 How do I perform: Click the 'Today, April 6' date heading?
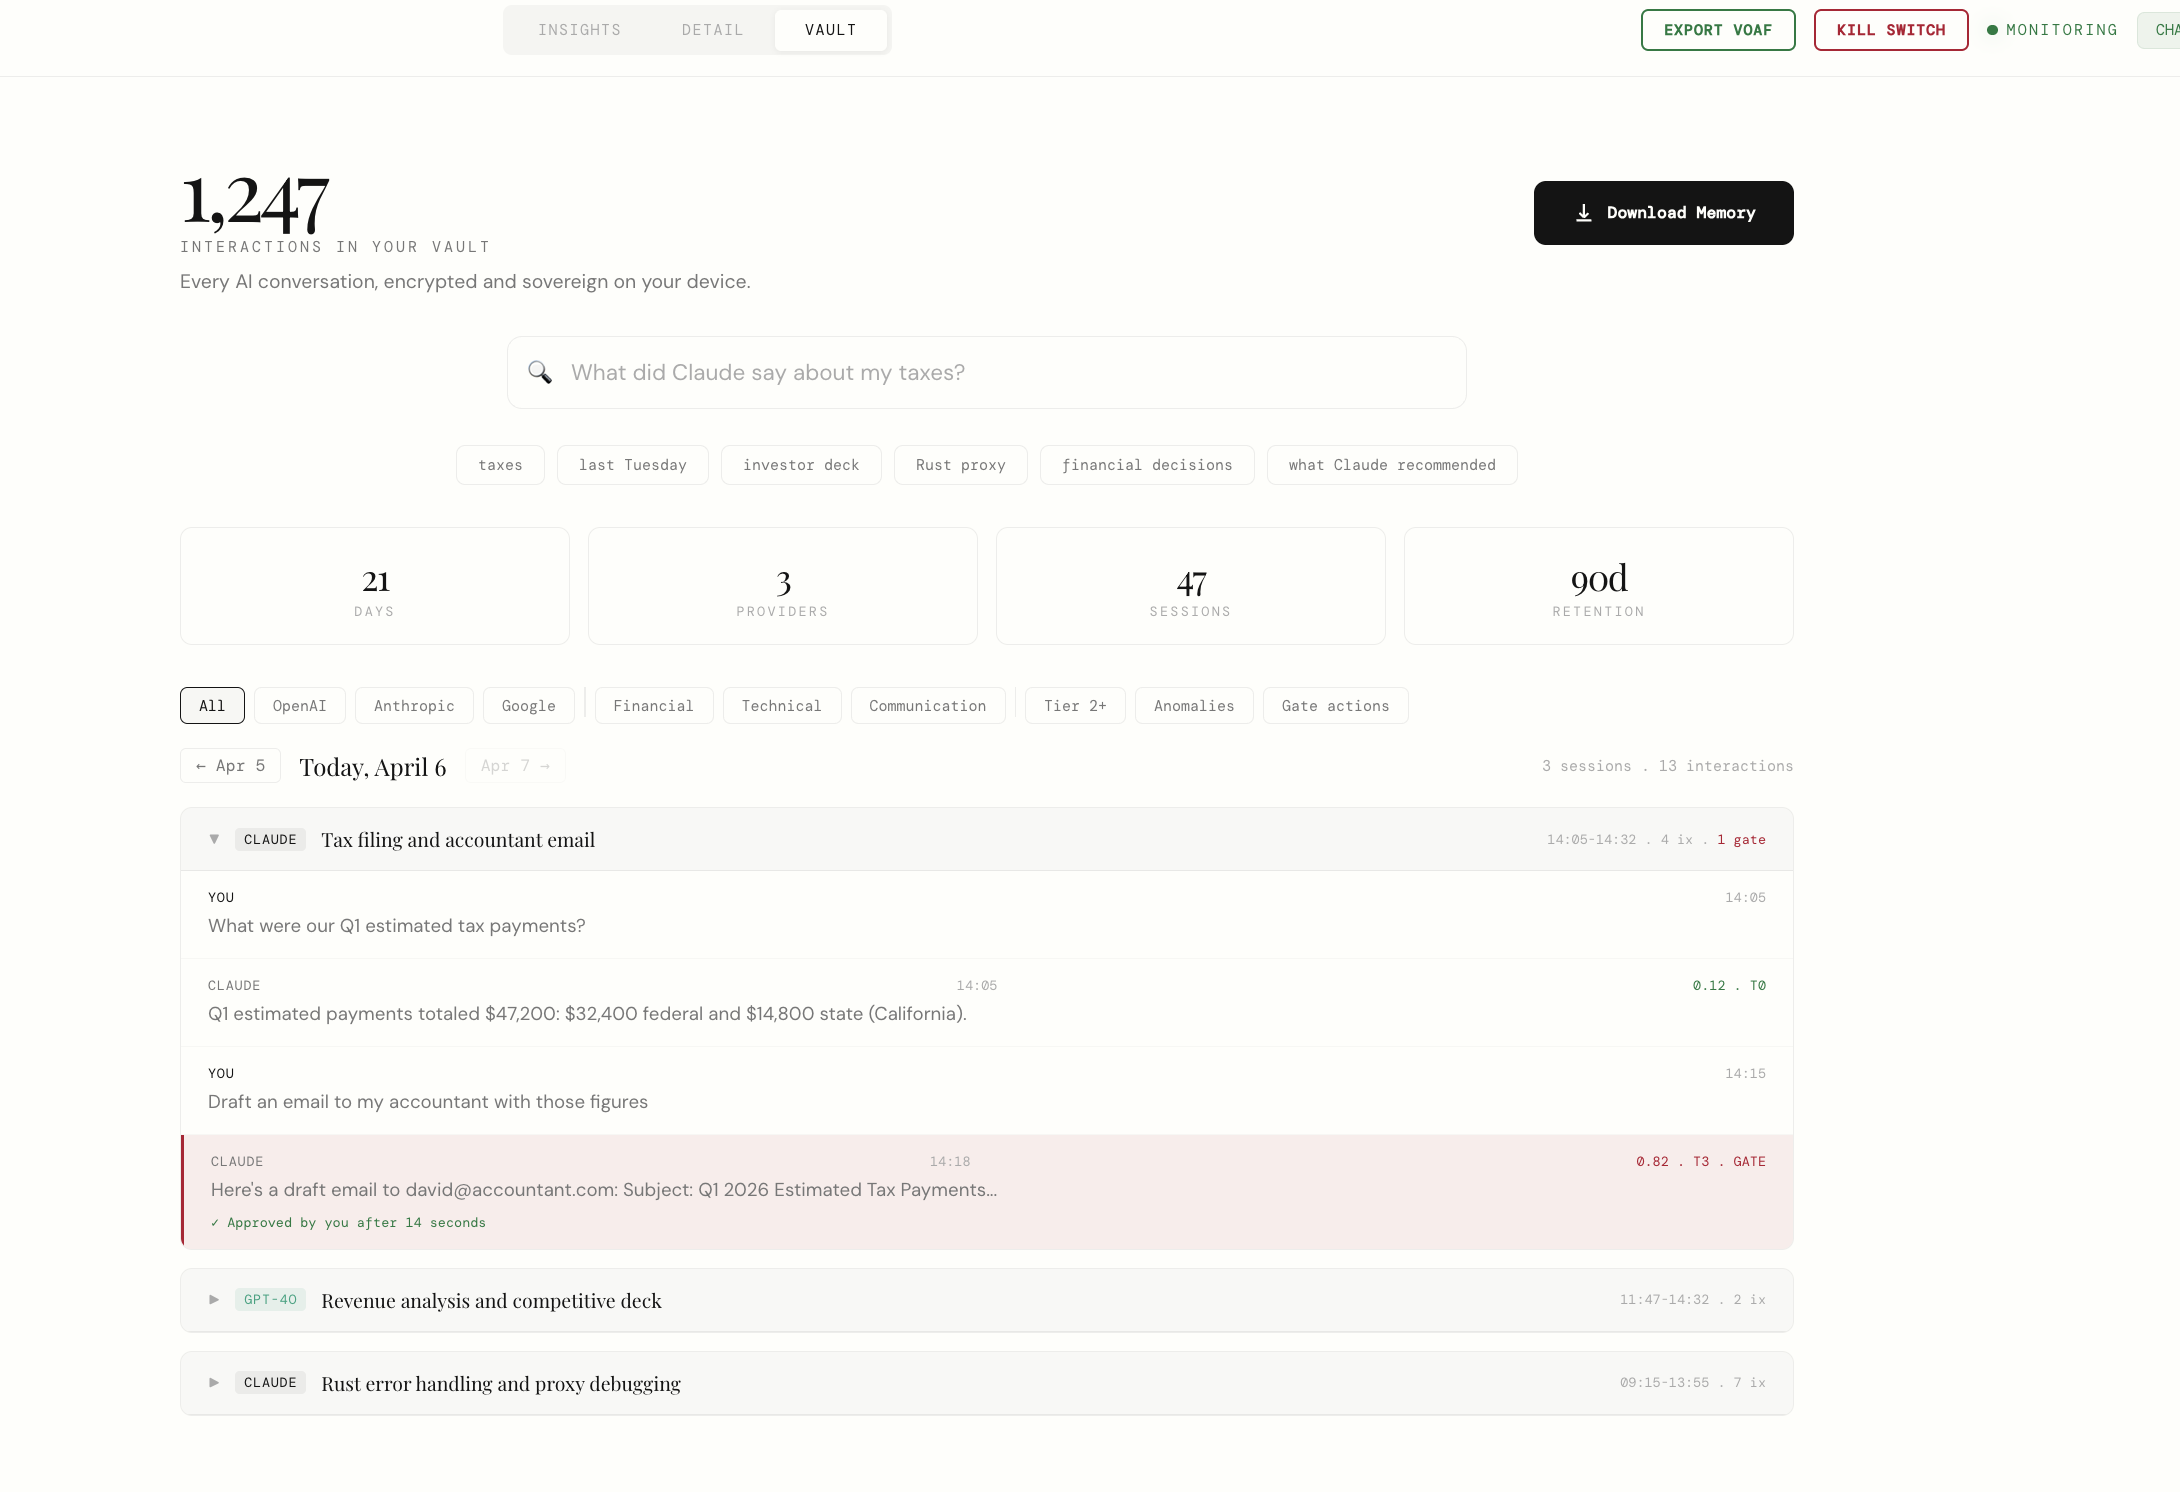373,767
